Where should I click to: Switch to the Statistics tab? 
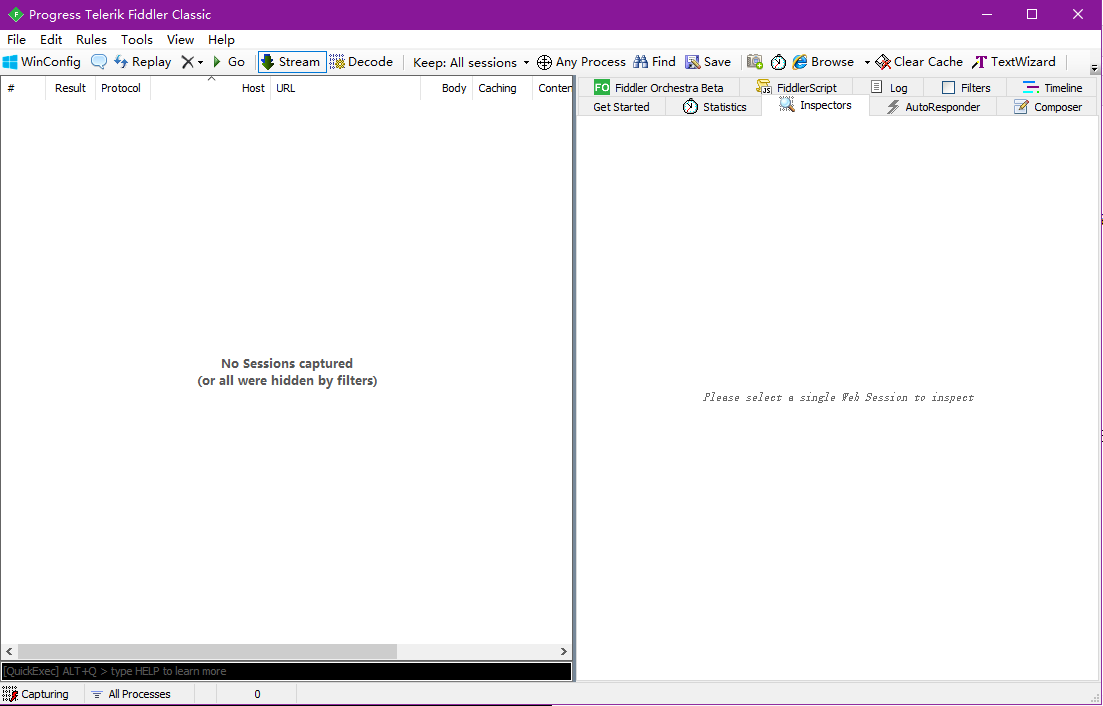(x=714, y=107)
